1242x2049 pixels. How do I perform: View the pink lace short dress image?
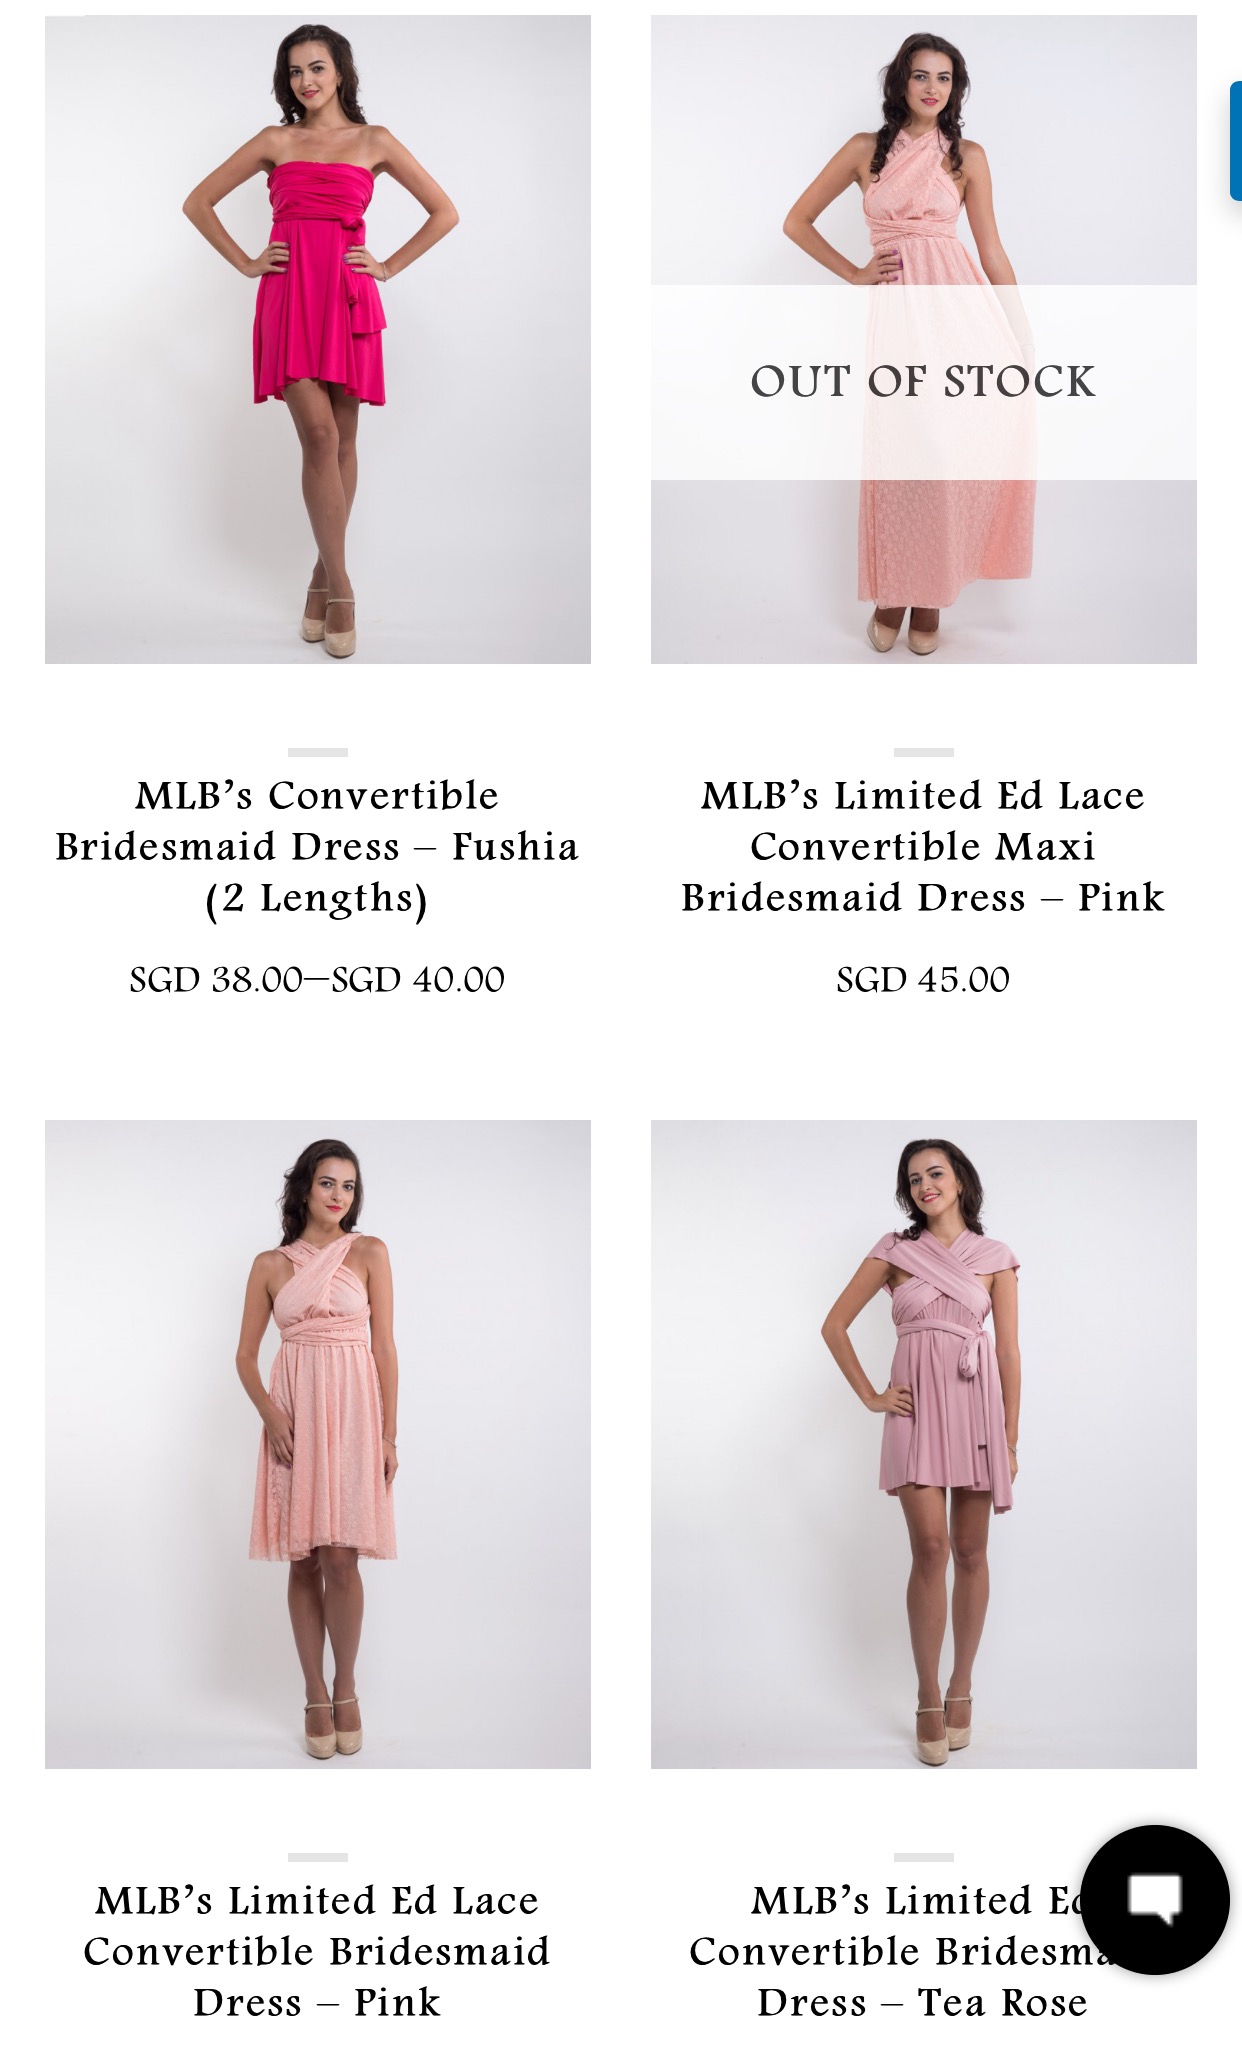pyautogui.click(x=318, y=1444)
